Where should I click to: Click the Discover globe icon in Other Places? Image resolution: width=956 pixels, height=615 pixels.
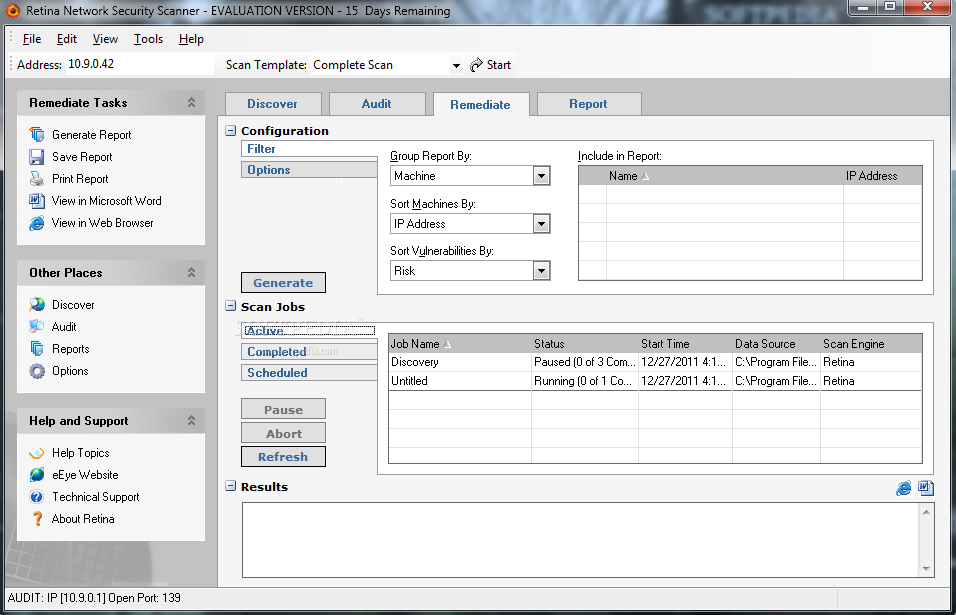tap(37, 304)
